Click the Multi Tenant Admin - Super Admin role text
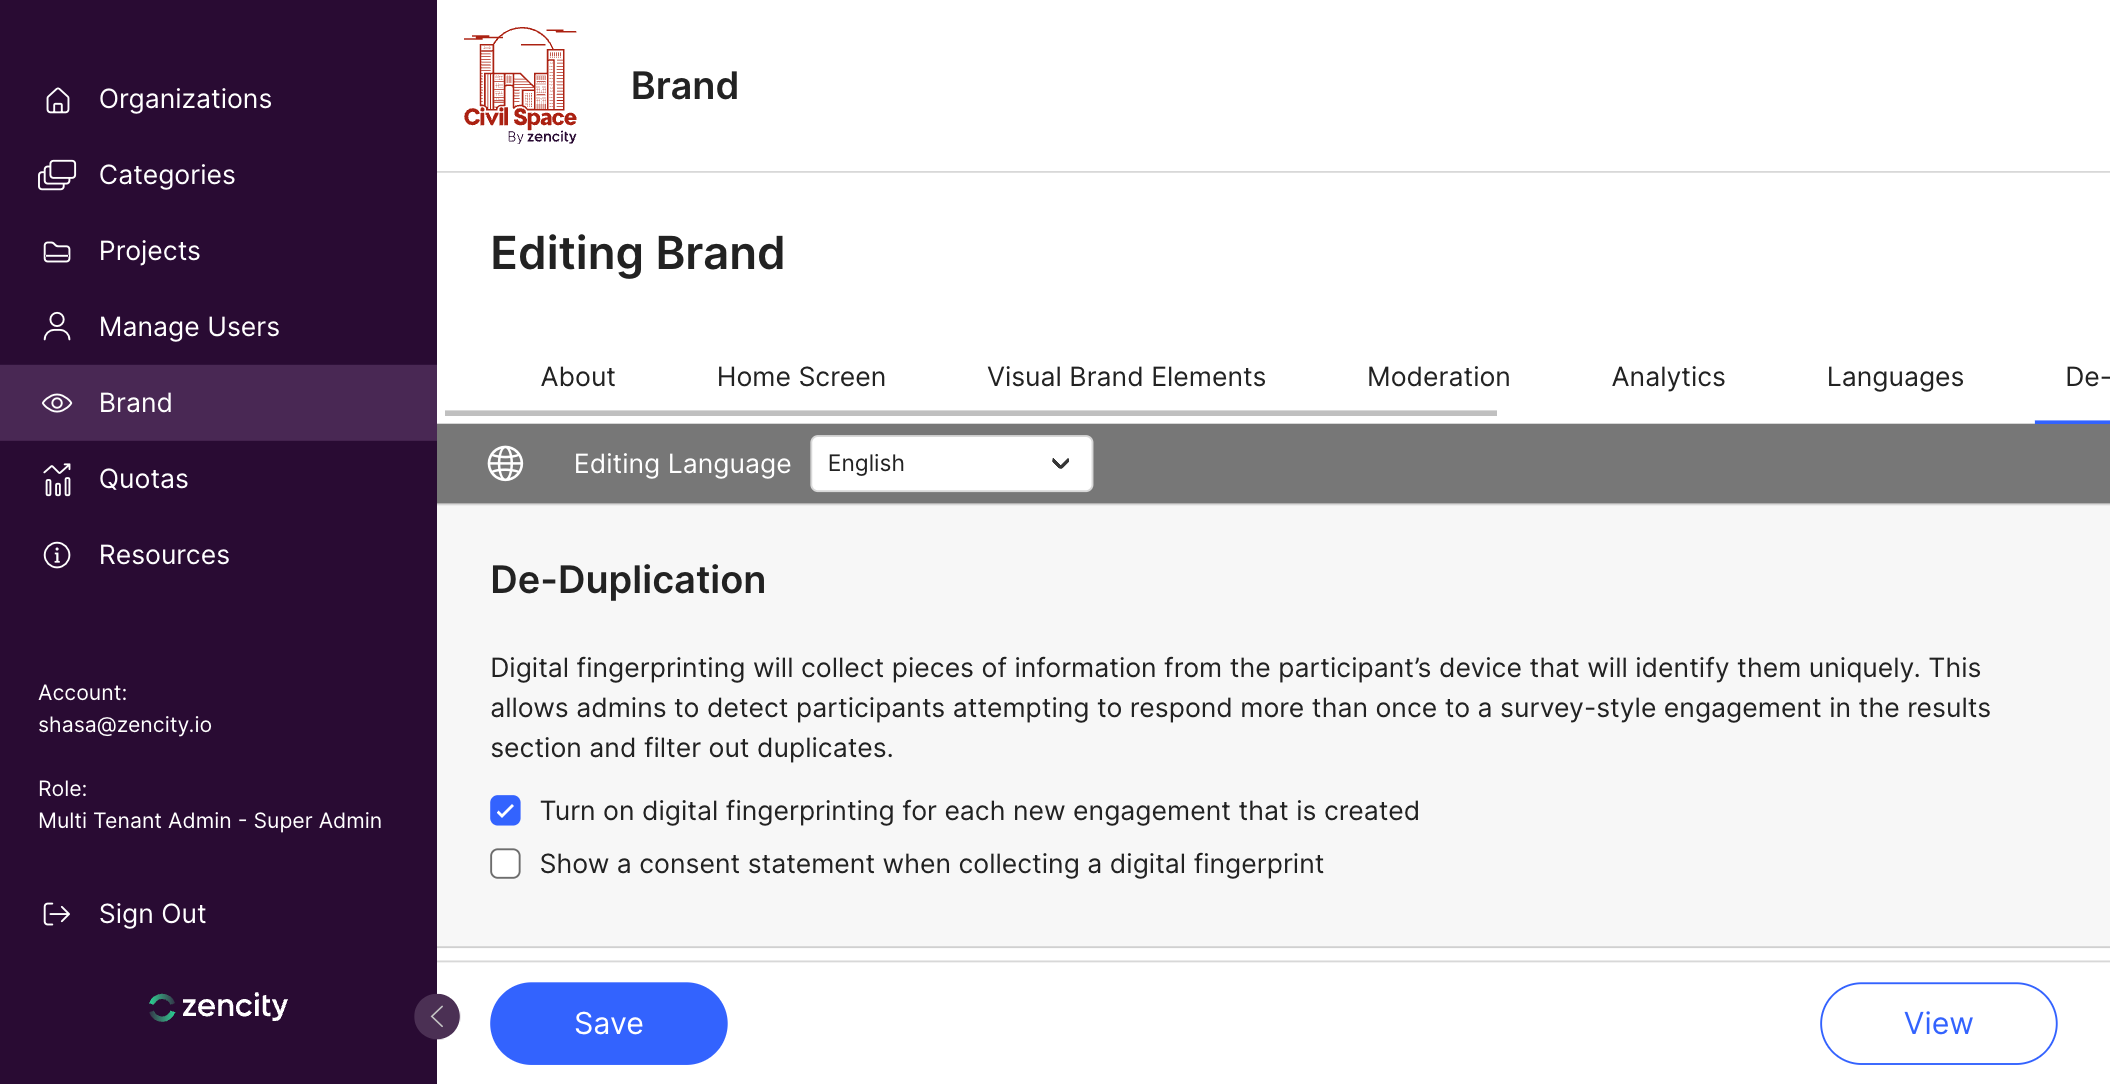The image size is (2110, 1084). [x=210, y=820]
